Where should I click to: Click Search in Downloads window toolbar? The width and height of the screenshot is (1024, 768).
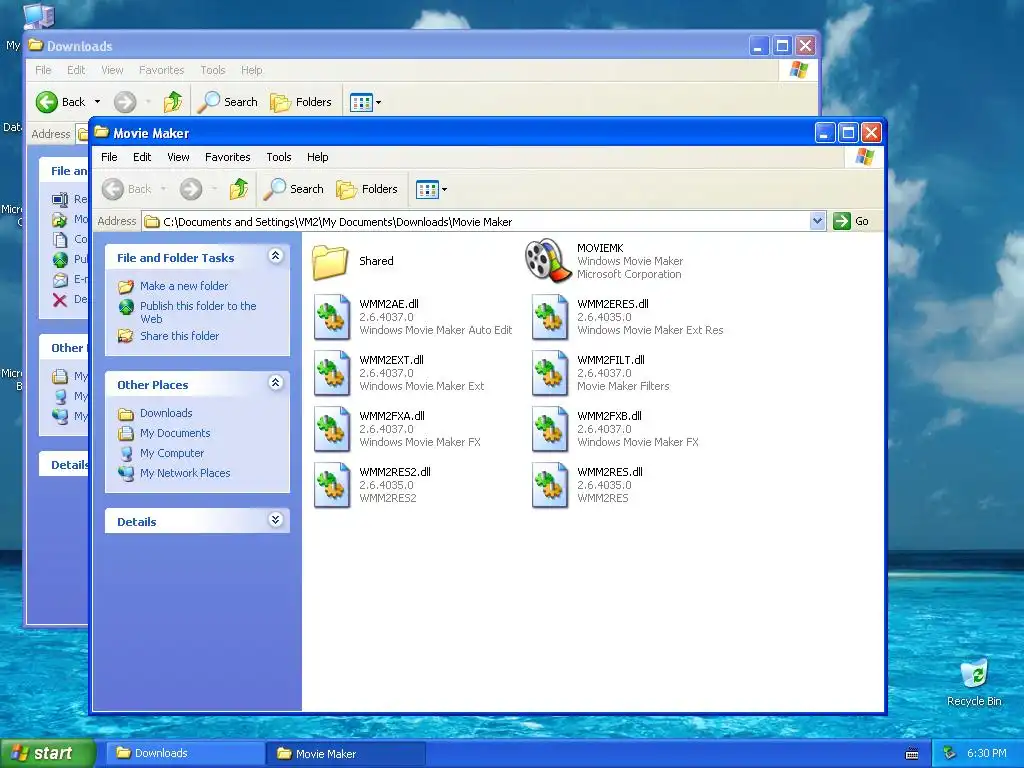[x=228, y=102]
